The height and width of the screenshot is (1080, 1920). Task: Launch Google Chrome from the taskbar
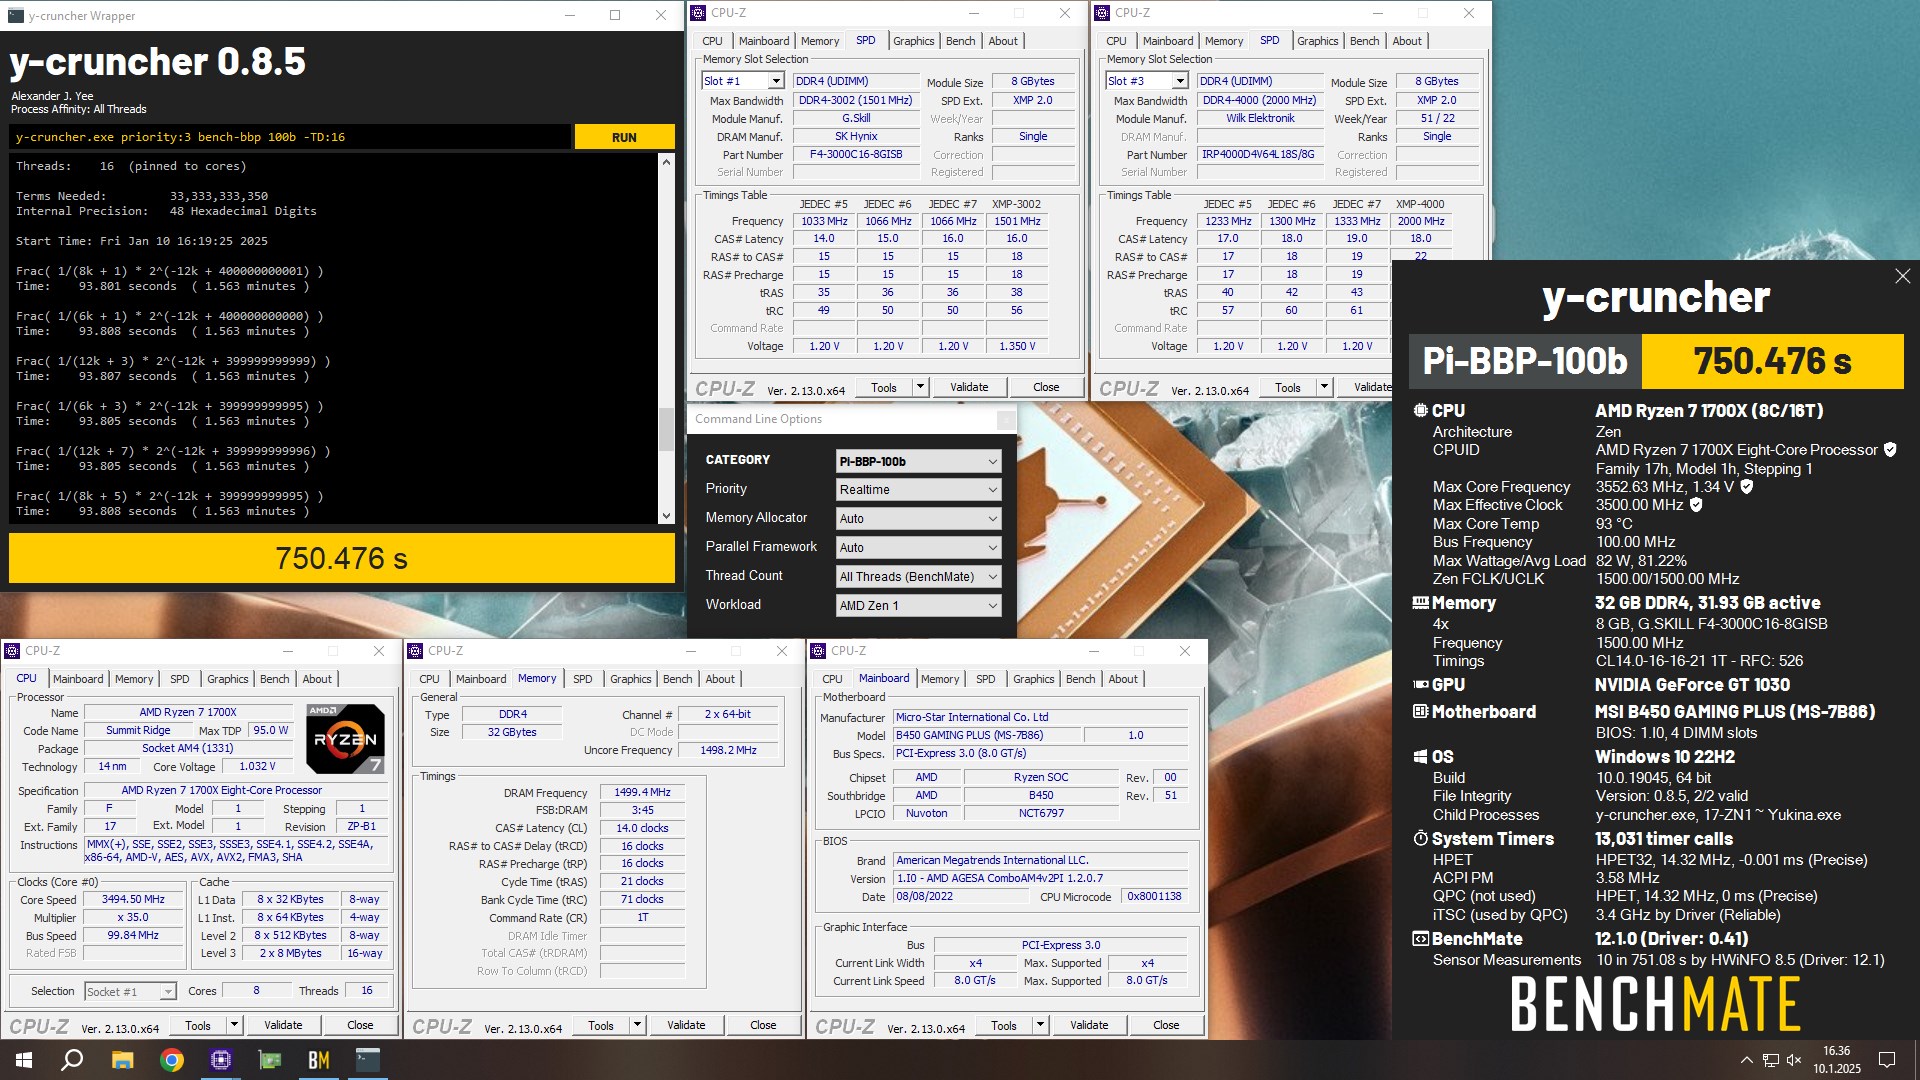tap(172, 1060)
